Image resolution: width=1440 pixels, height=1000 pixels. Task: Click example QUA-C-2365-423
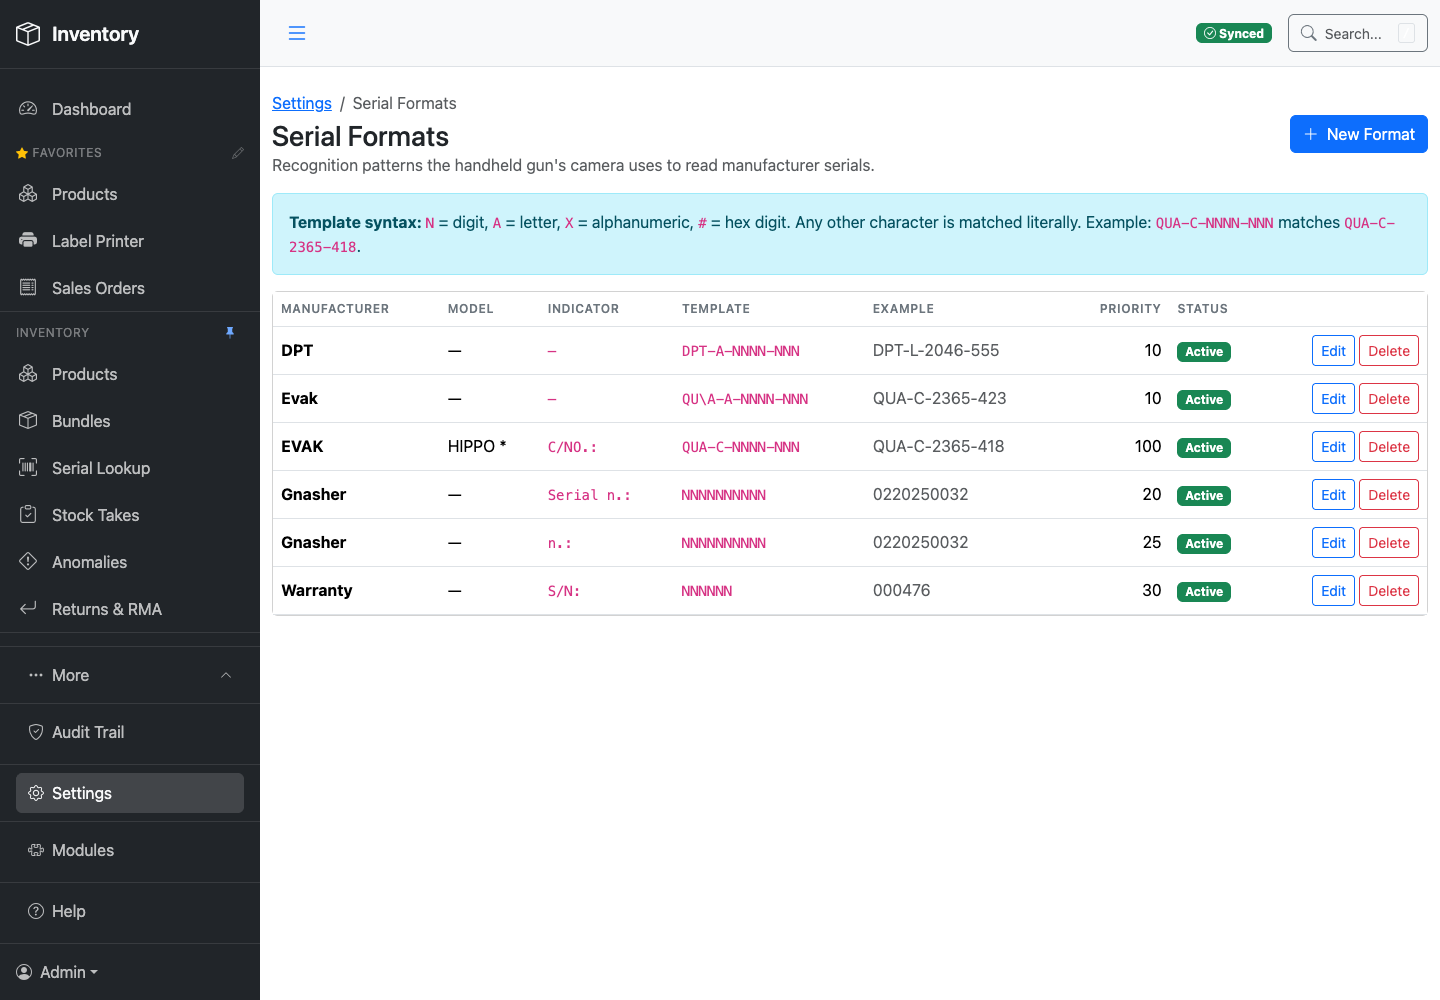point(940,398)
